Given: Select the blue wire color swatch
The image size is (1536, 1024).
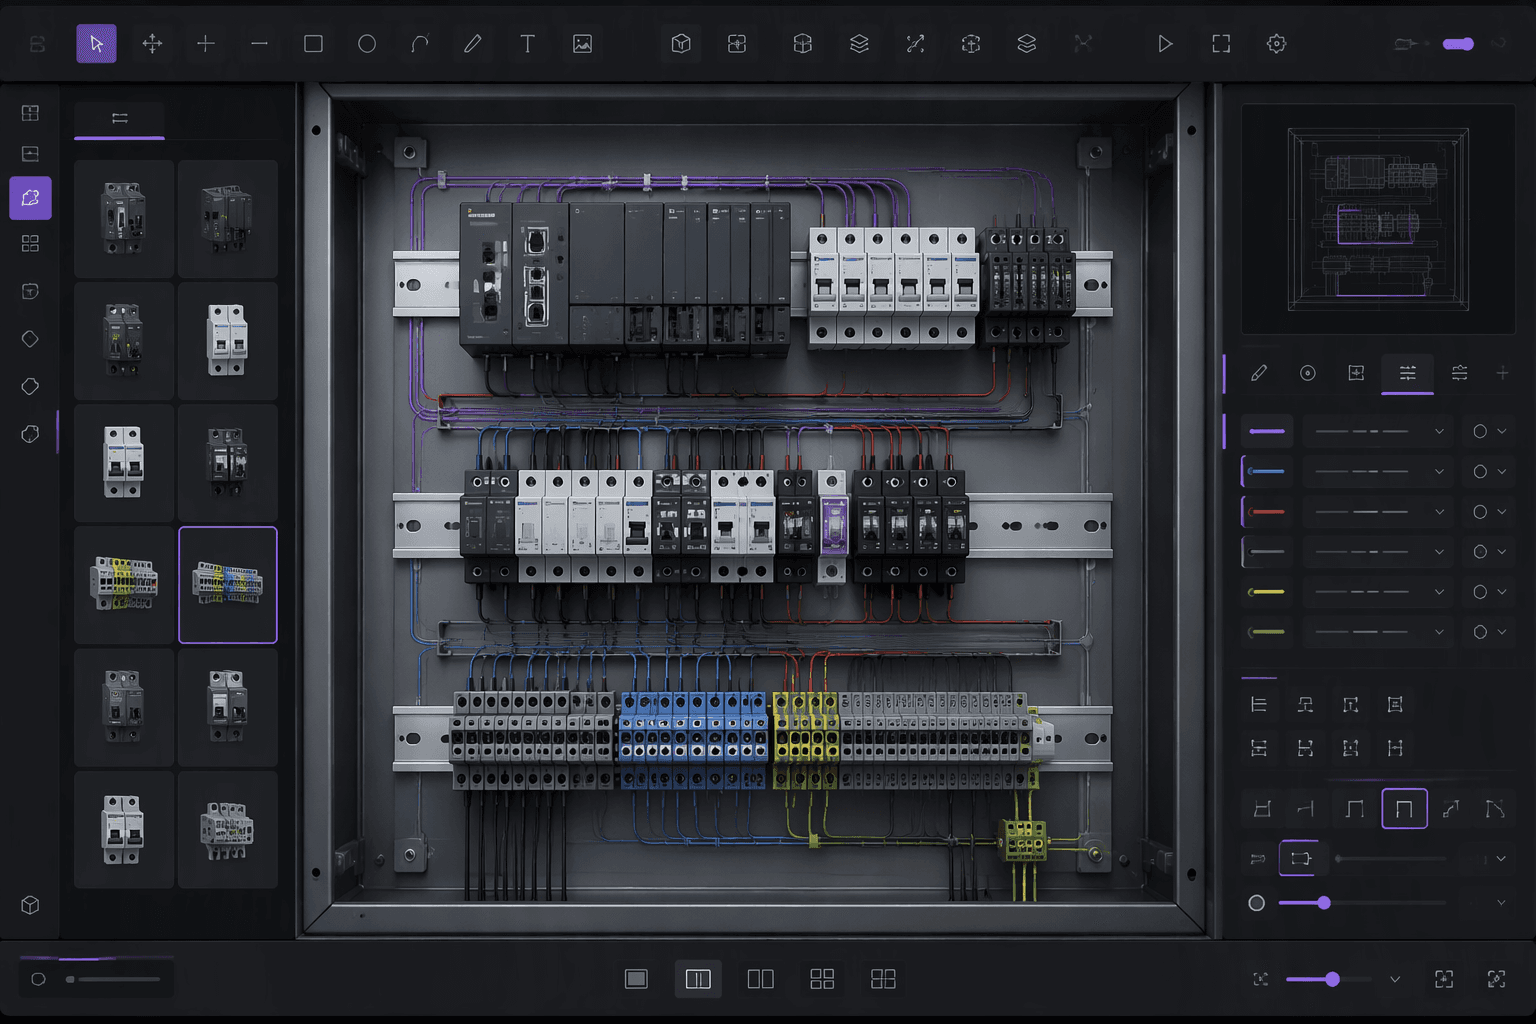Looking at the screenshot, I should pyautogui.click(x=1267, y=471).
